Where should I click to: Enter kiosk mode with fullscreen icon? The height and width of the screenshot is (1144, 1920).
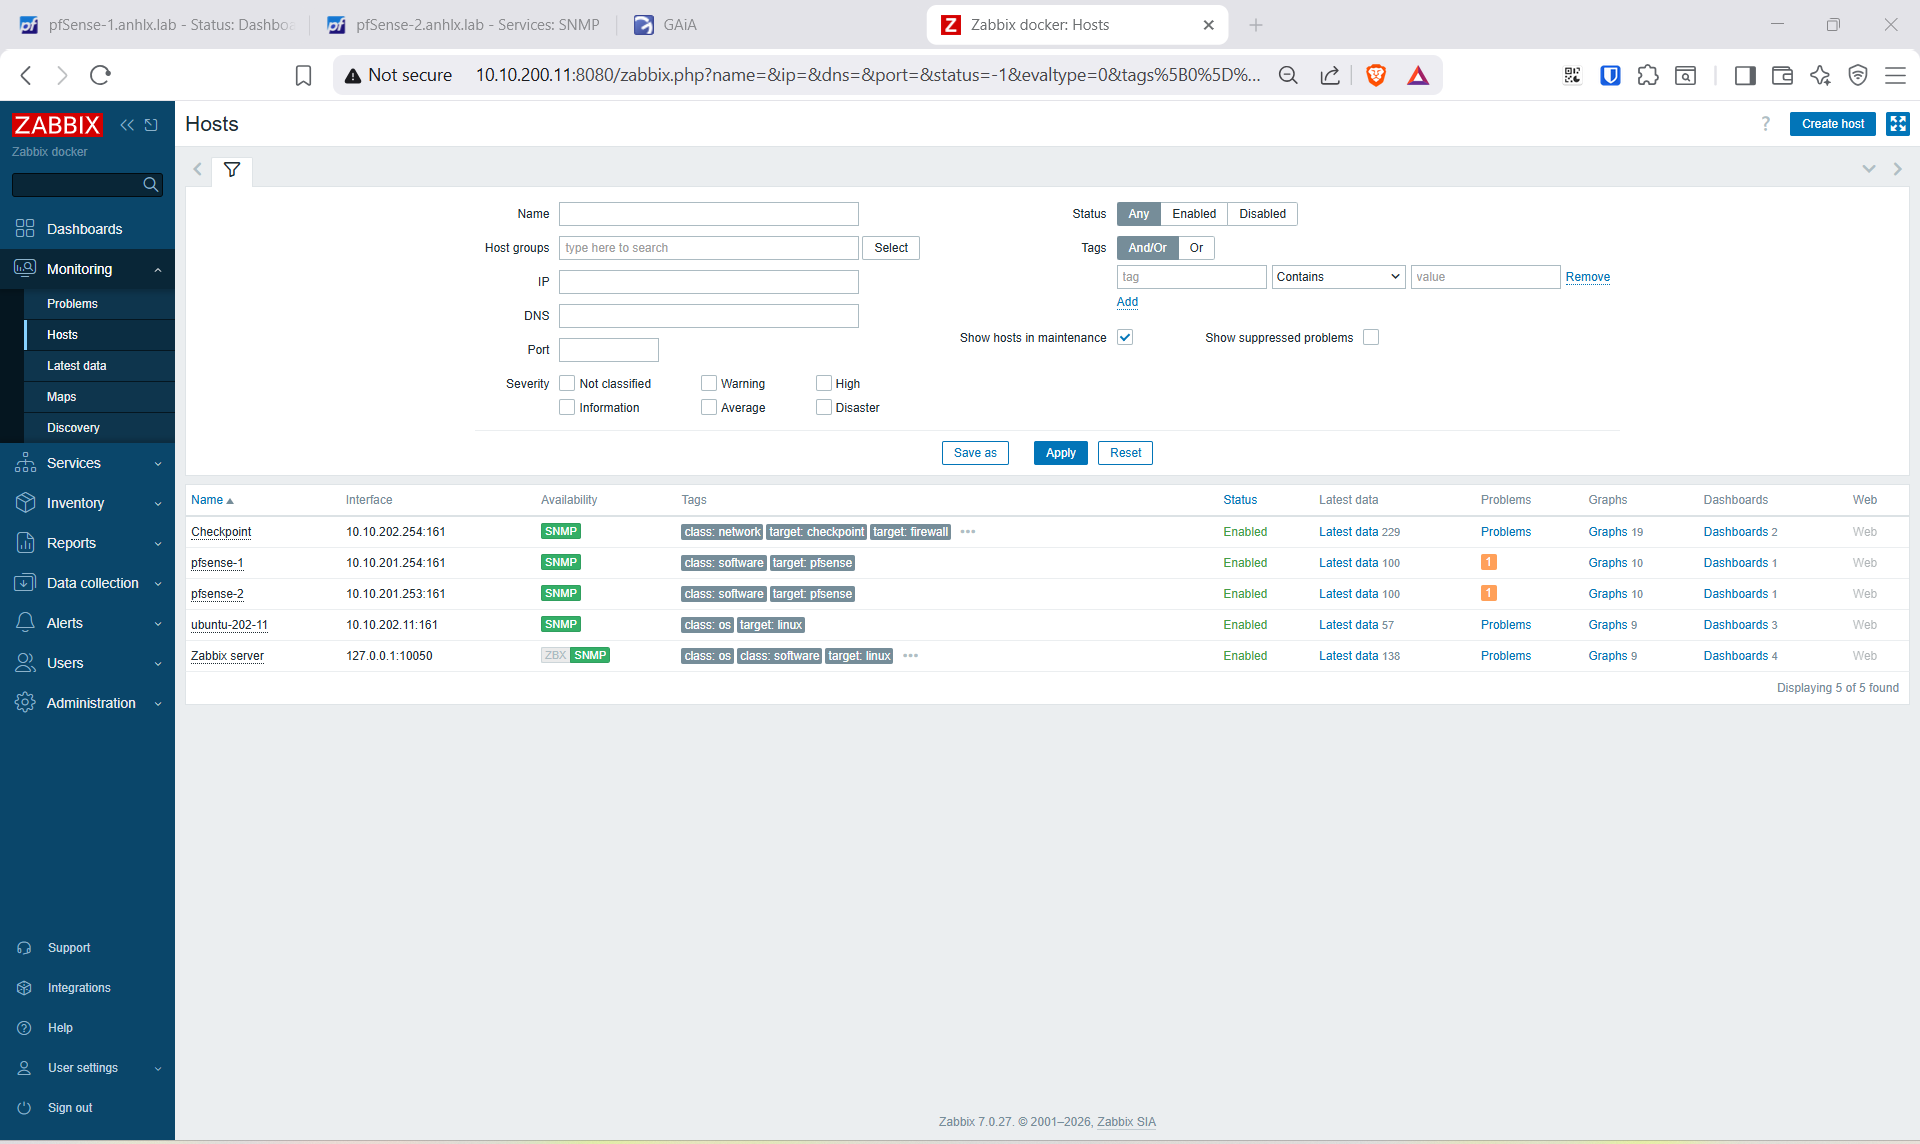coord(1897,124)
